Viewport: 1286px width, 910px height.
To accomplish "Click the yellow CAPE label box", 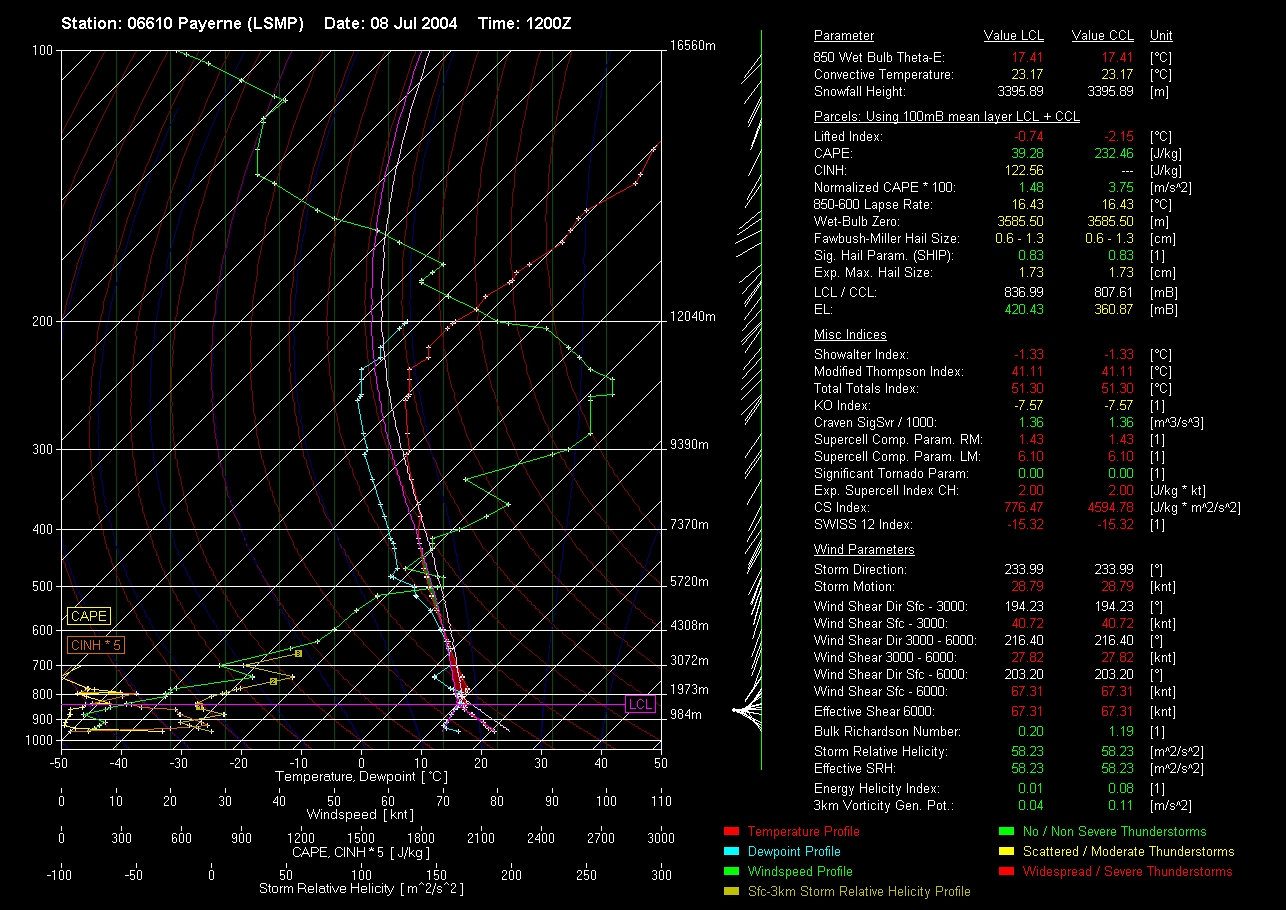I will coord(89,617).
